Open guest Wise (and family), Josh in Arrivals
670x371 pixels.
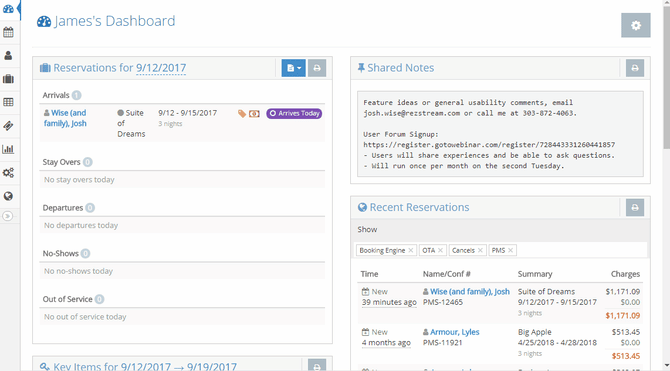pos(65,118)
